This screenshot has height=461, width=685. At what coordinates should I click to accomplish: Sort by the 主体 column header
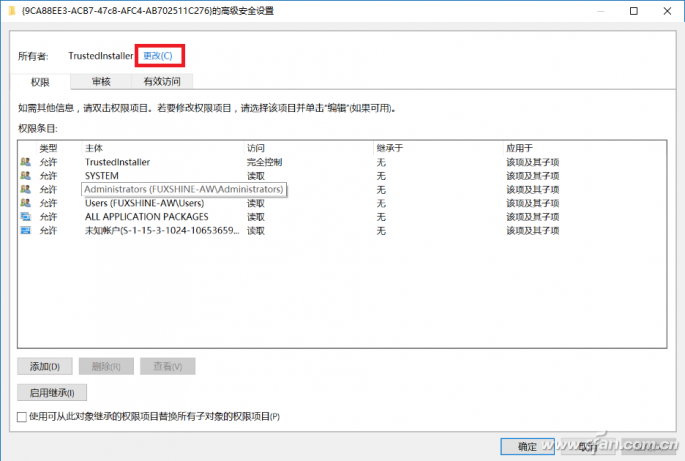(x=94, y=147)
